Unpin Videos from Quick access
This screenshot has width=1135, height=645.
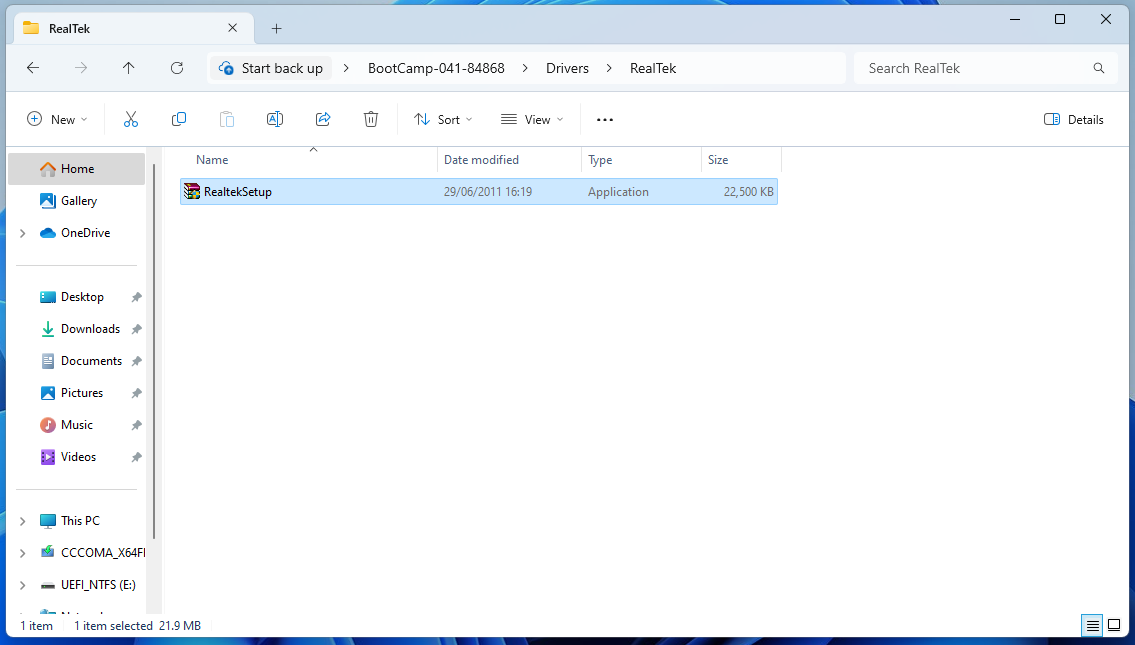(136, 457)
